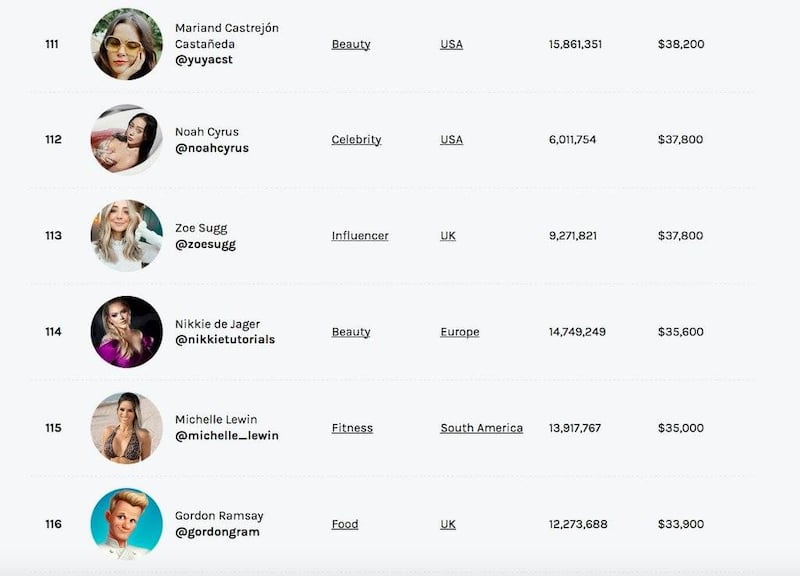Screen dimensions: 800x576
Task: Open the Fitness category link
Action: tap(352, 428)
